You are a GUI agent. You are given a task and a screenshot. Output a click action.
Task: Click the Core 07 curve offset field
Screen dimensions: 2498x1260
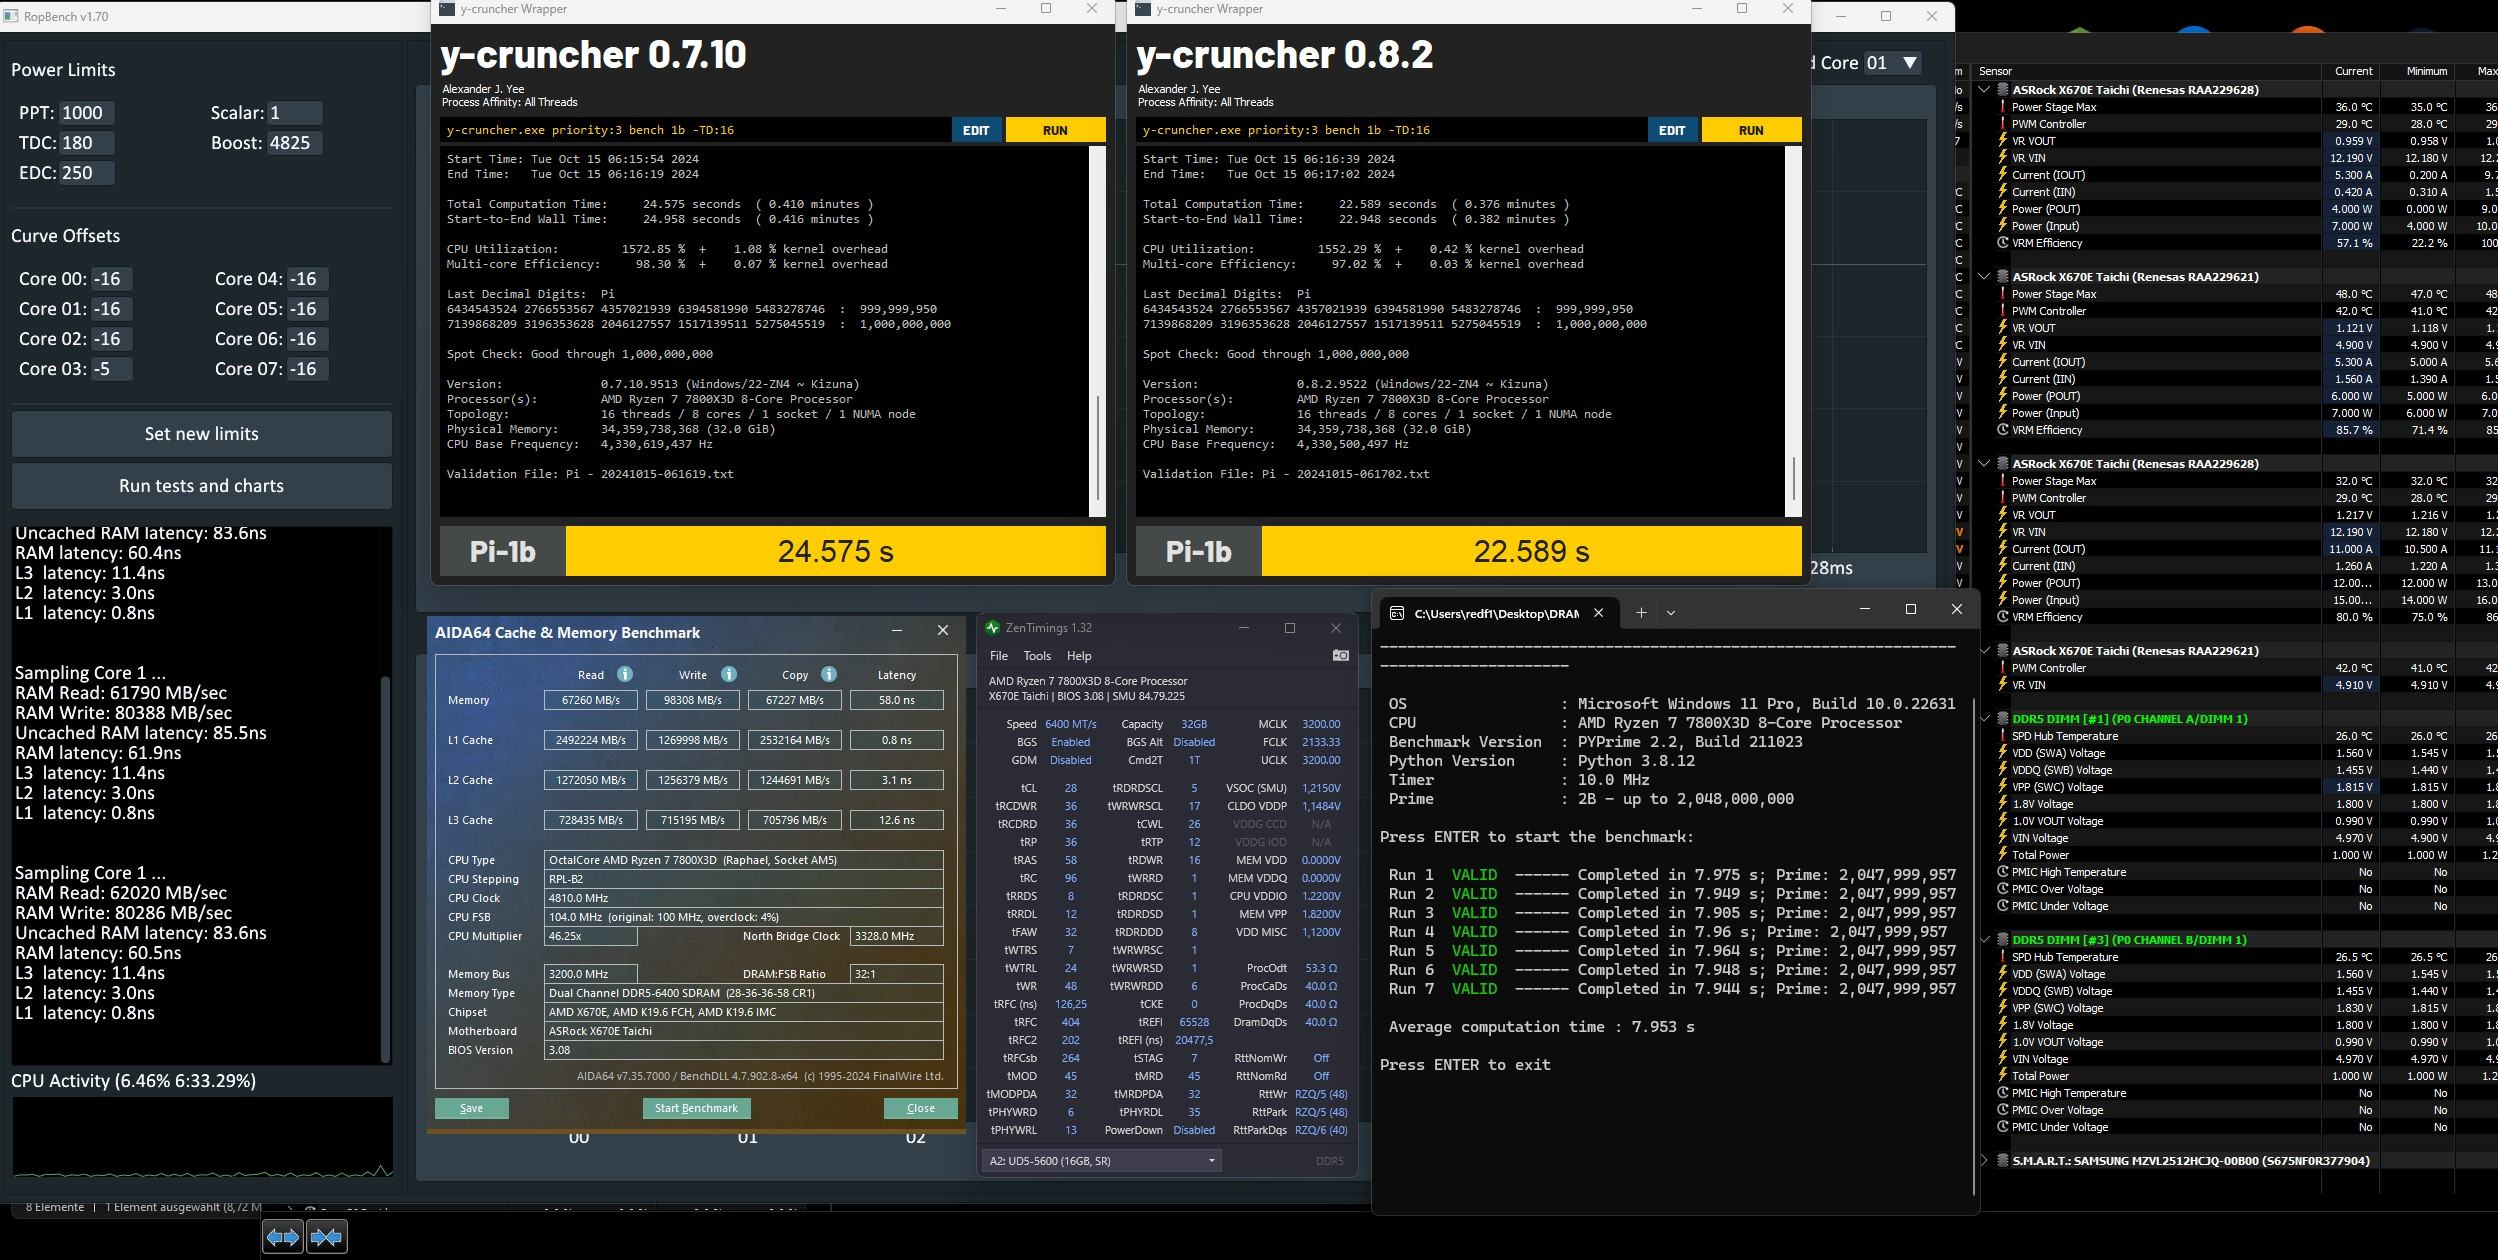pyautogui.click(x=308, y=369)
